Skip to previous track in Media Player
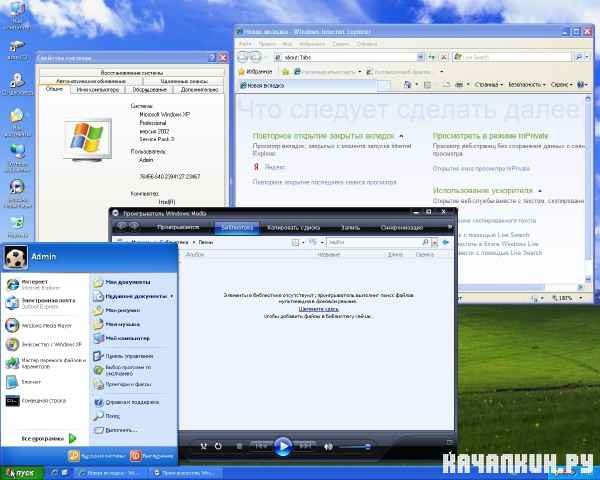Viewport: 600px width, 480px height. point(261,446)
